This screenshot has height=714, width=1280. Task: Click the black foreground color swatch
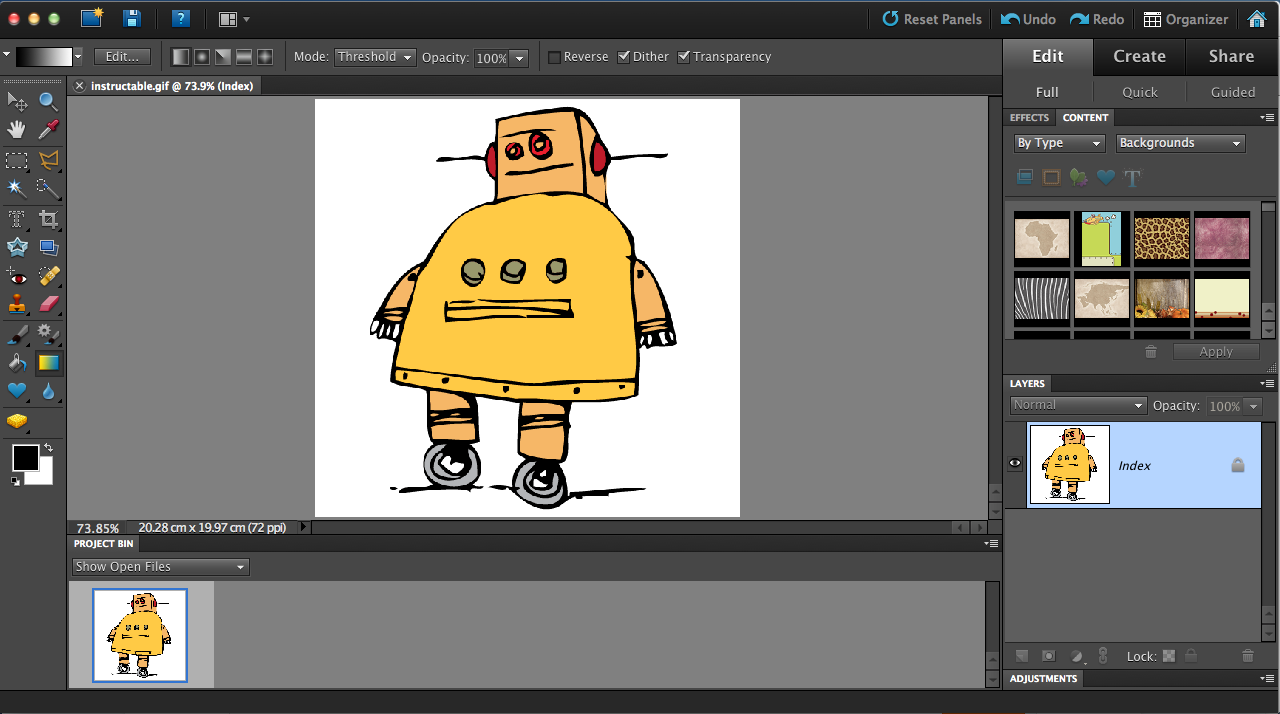point(25,458)
